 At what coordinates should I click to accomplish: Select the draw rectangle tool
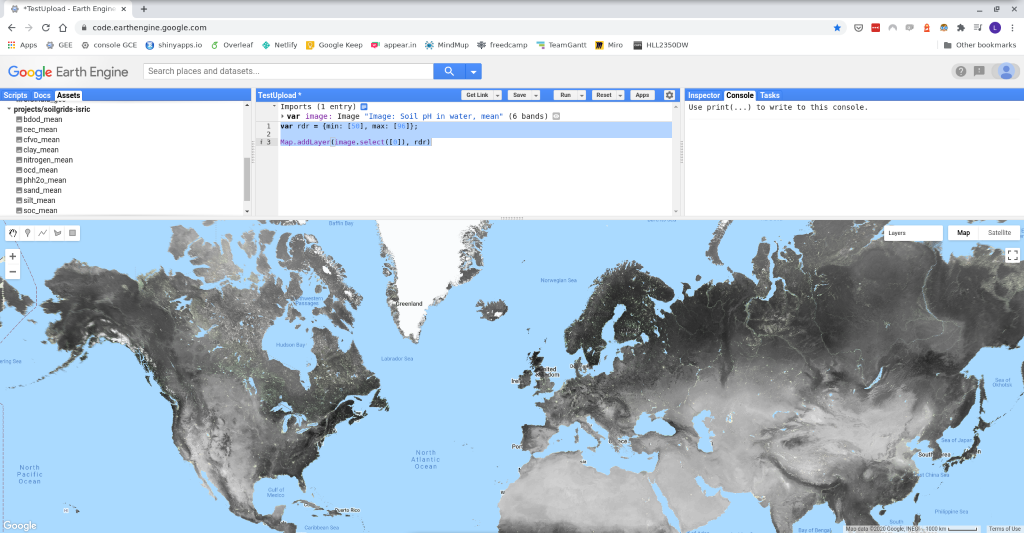click(72, 233)
